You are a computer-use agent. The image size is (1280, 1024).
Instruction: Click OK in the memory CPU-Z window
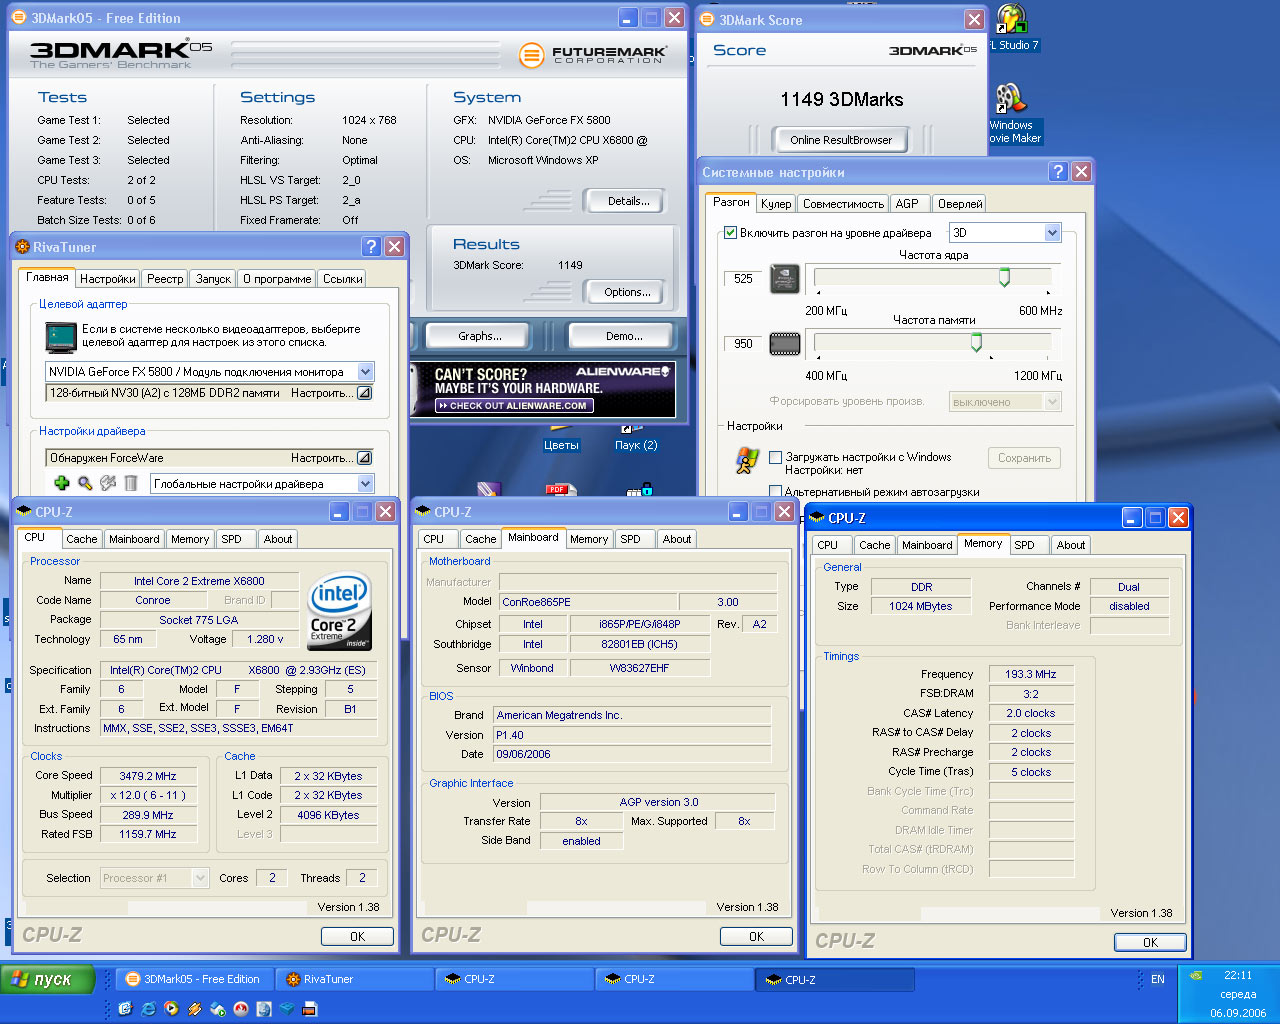1150,942
